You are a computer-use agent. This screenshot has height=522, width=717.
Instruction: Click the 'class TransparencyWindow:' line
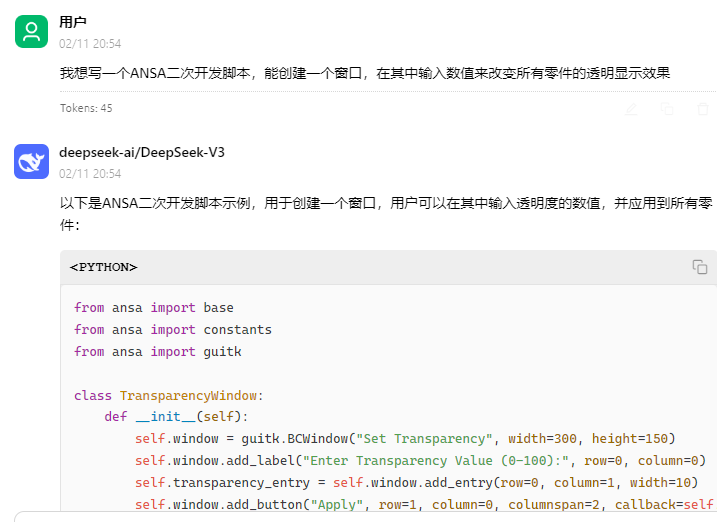169,395
